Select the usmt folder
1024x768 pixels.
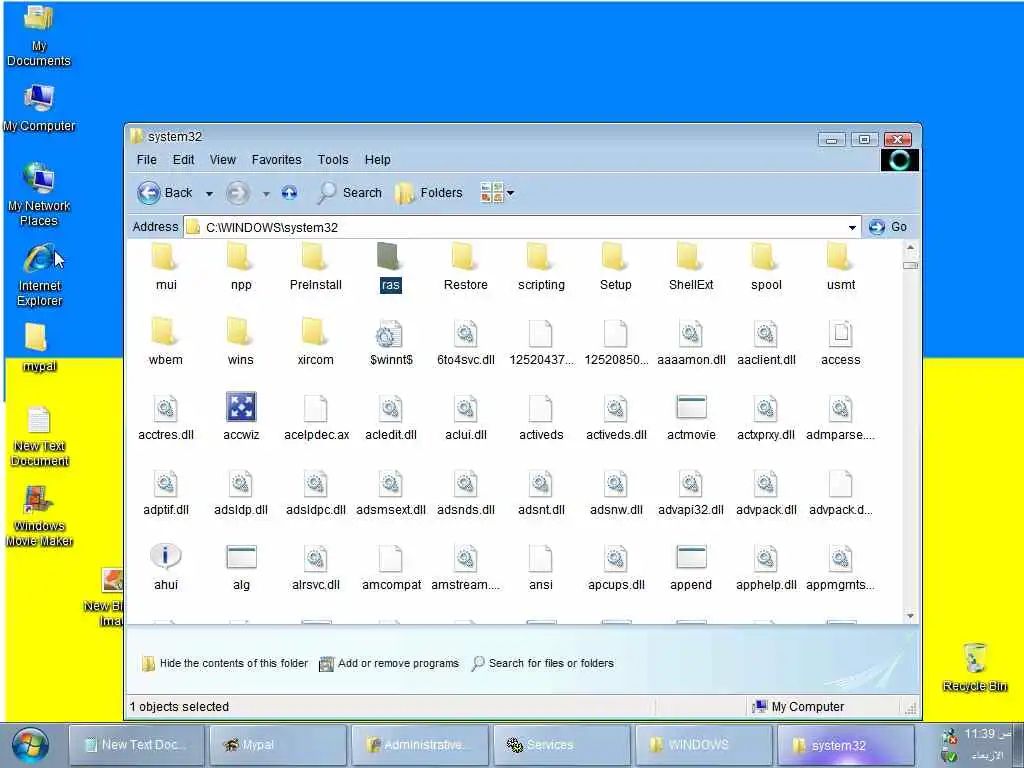(840, 268)
